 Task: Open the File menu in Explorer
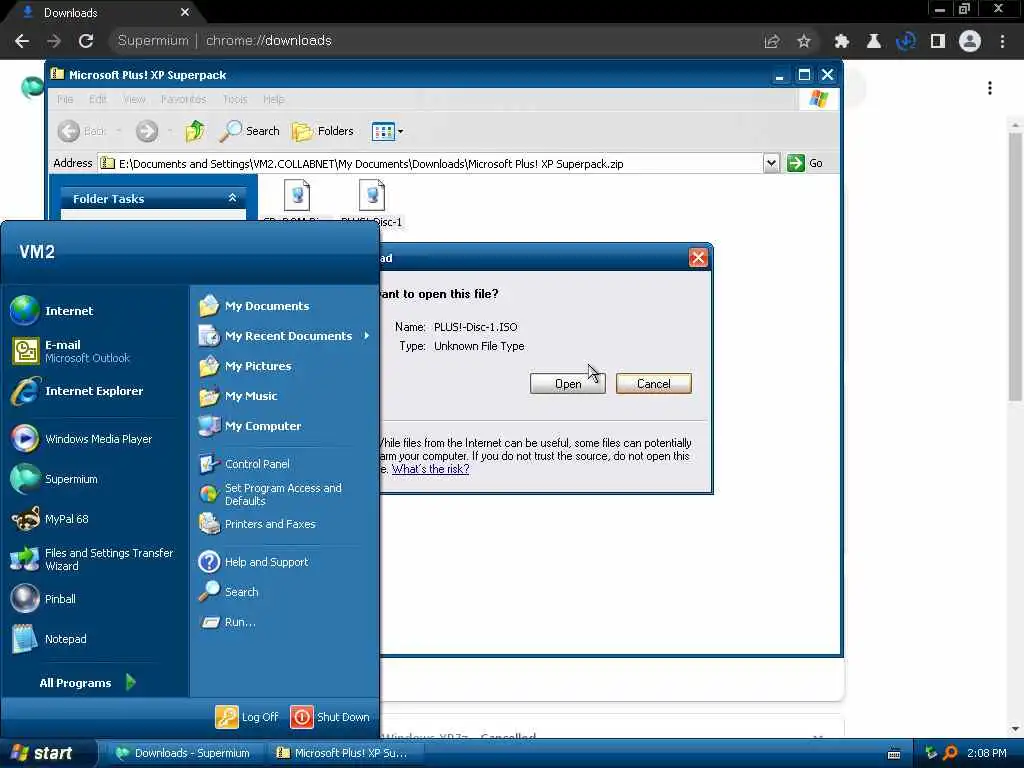tap(65, 99)
